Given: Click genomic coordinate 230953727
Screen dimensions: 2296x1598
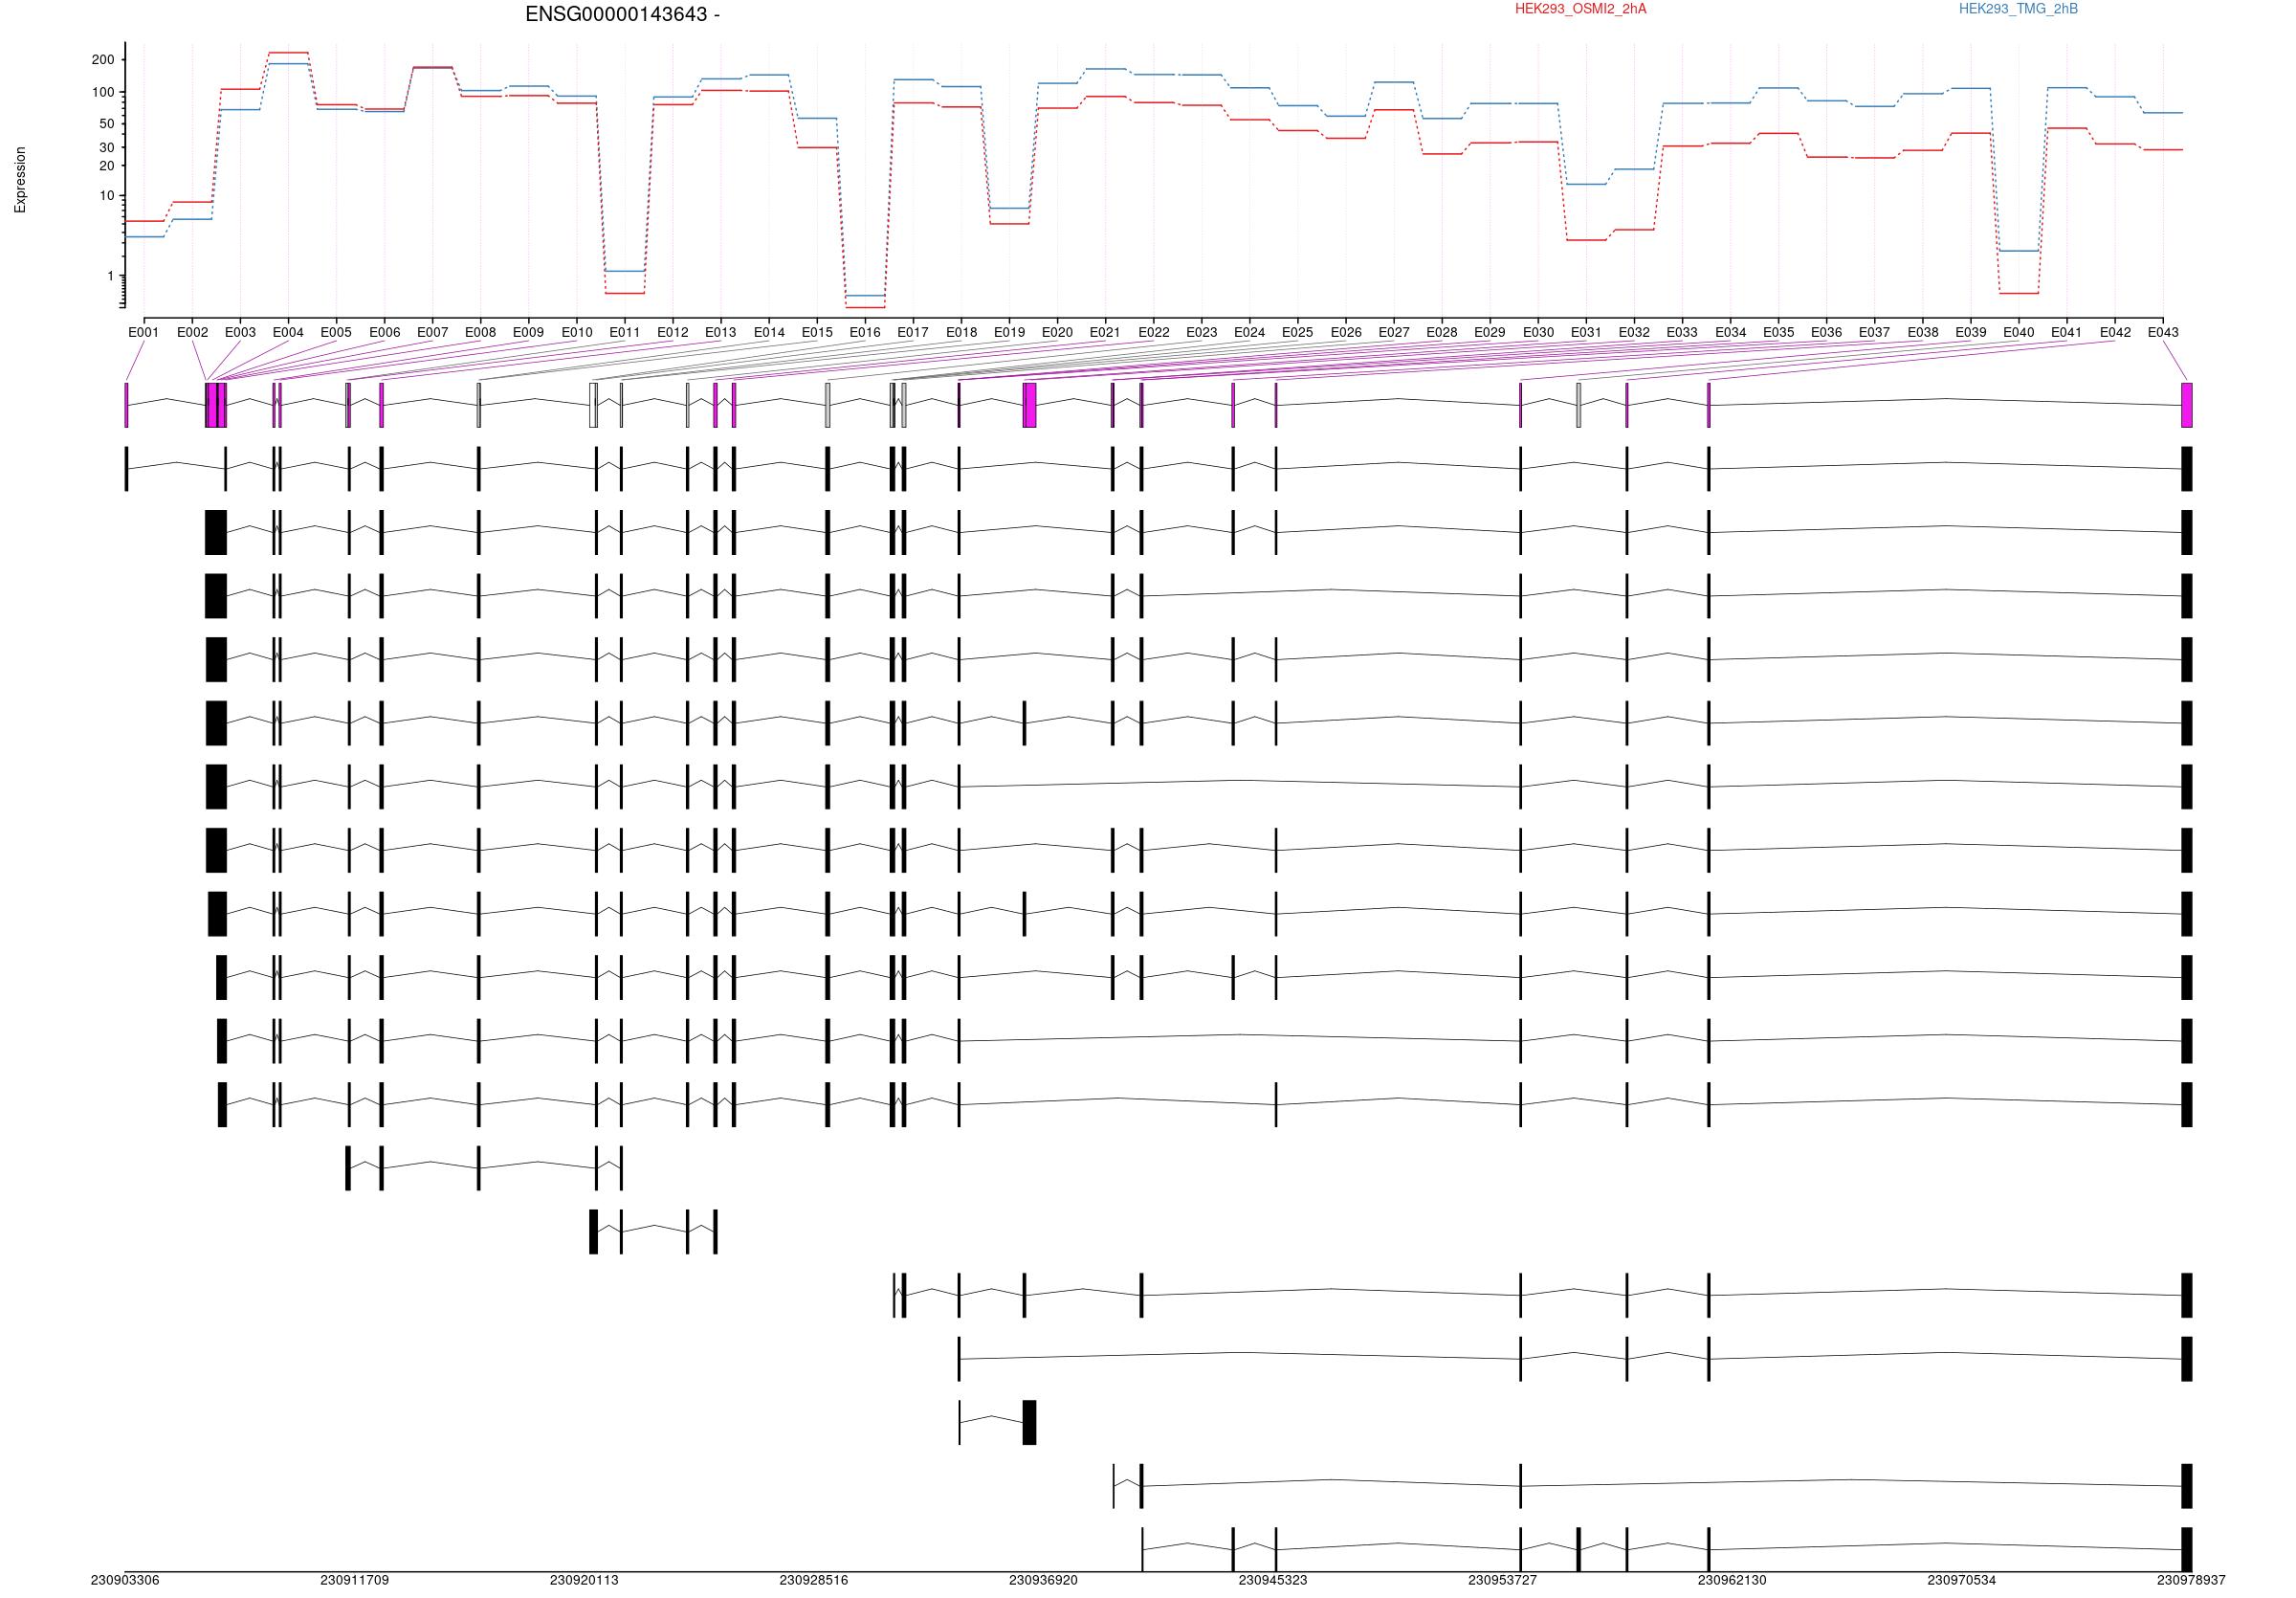Looking at the screenshot, I should click(x=1502, y=1581).
